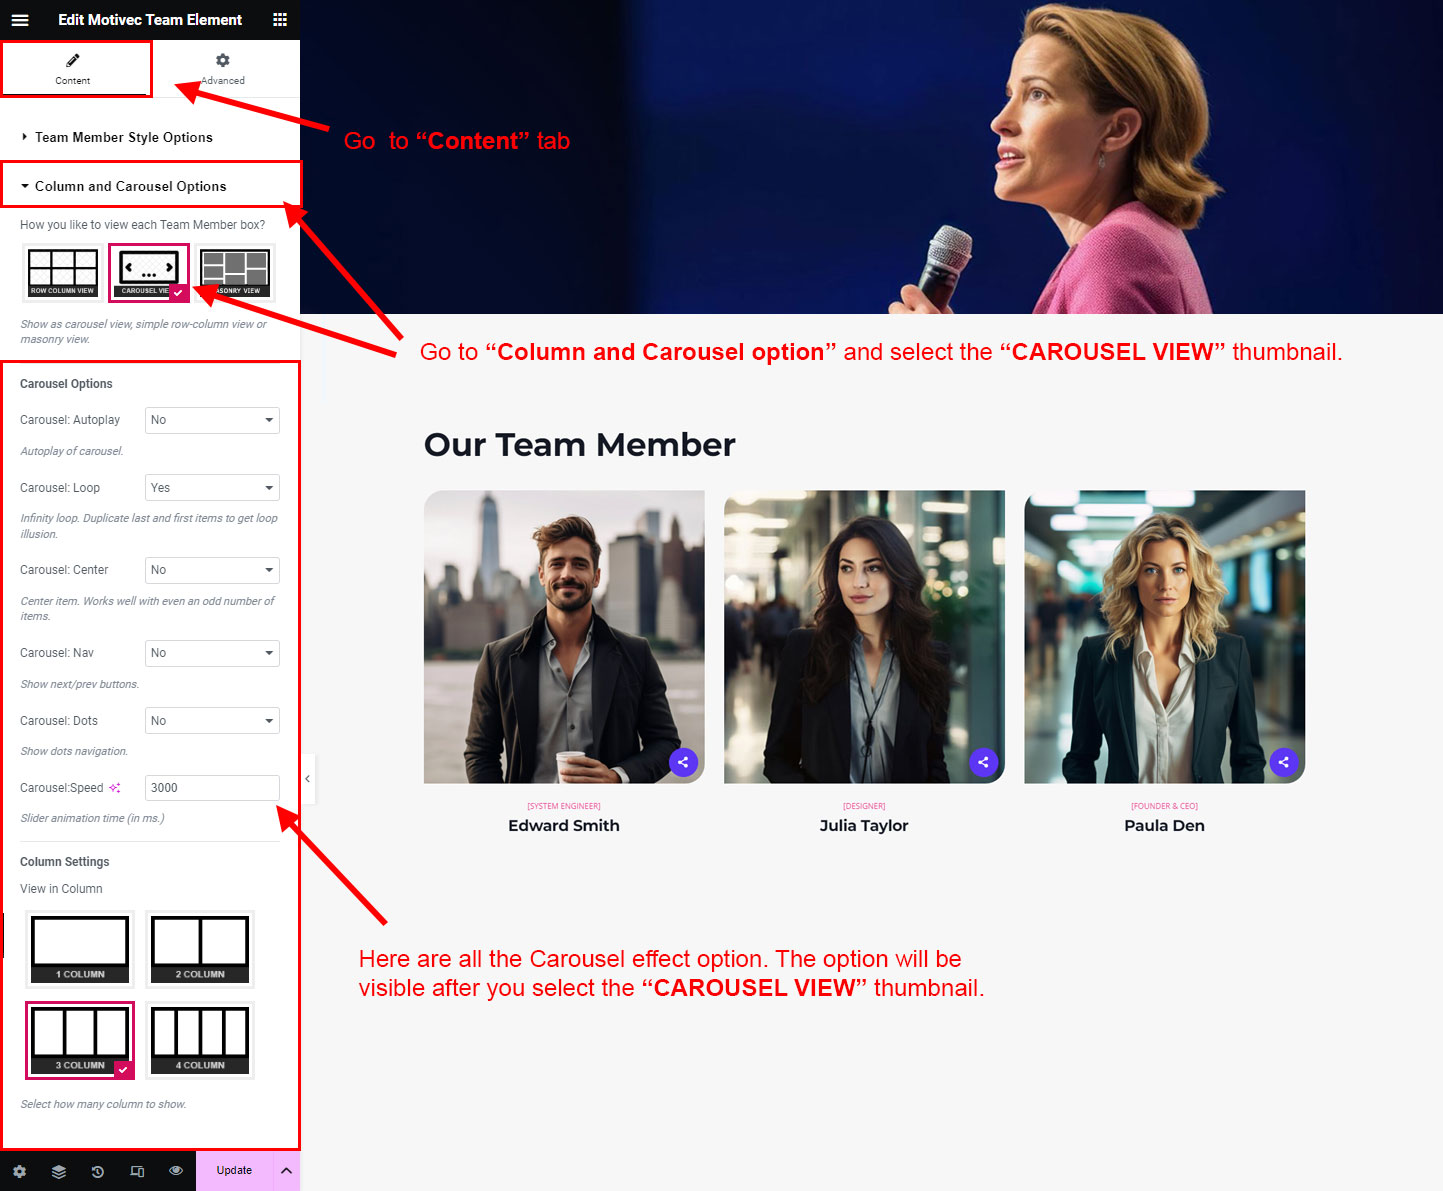Switch to the Content tab
Image resolution: width=1443 pixels, height=1191 pixels.
tap(73, 68)
